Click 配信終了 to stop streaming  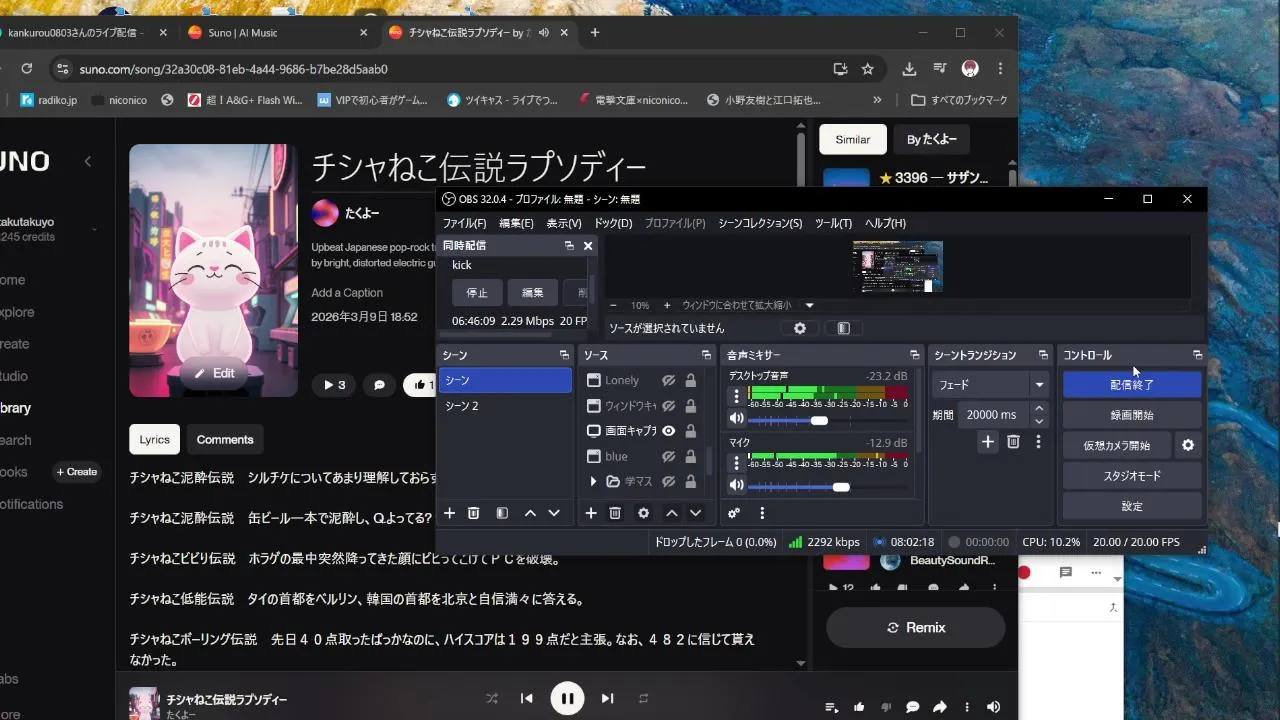tap(1132, 384)
